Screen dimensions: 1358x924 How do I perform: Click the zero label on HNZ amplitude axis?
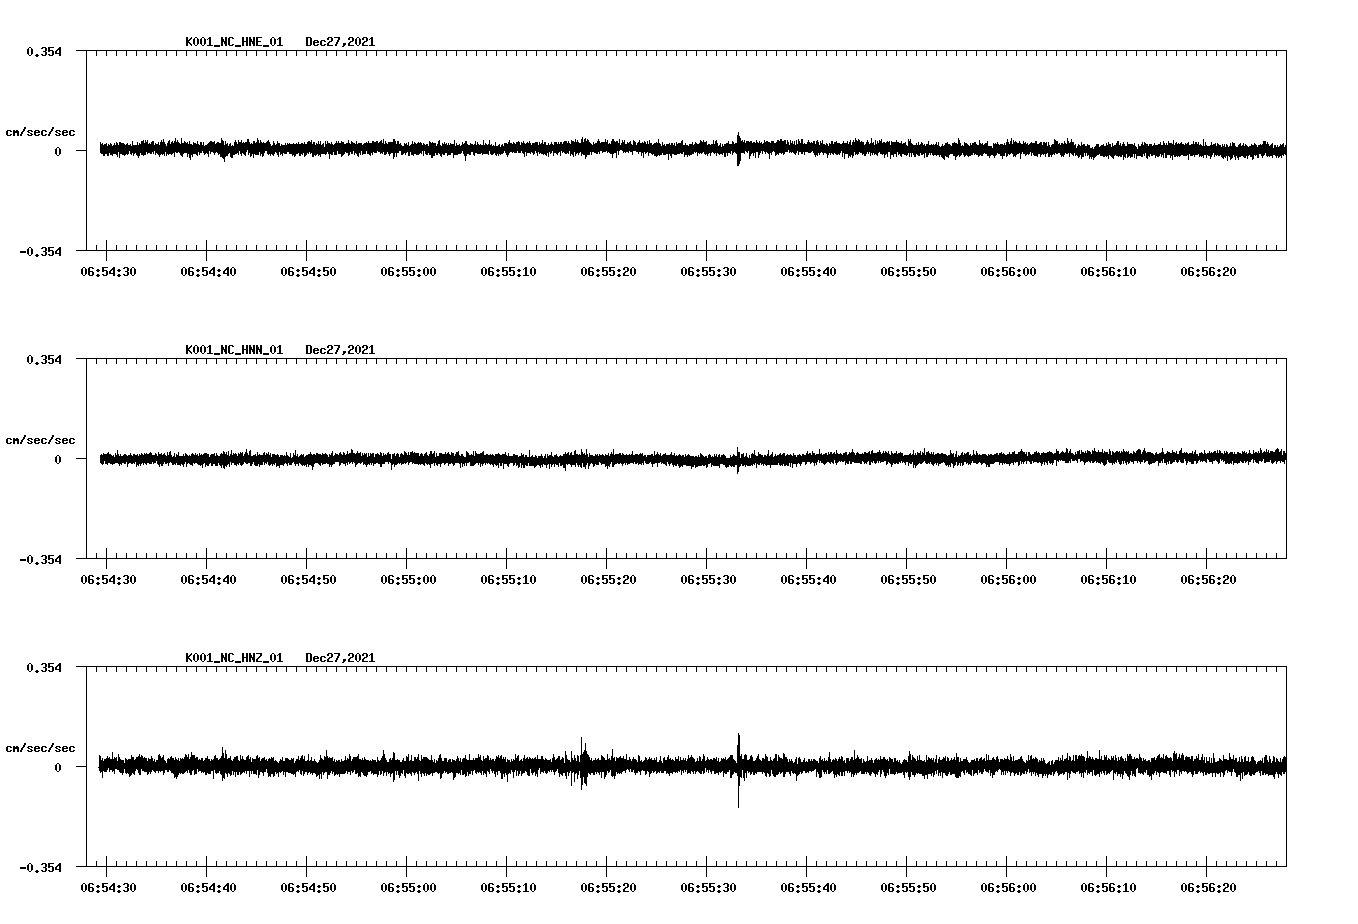tap(58, 767)
